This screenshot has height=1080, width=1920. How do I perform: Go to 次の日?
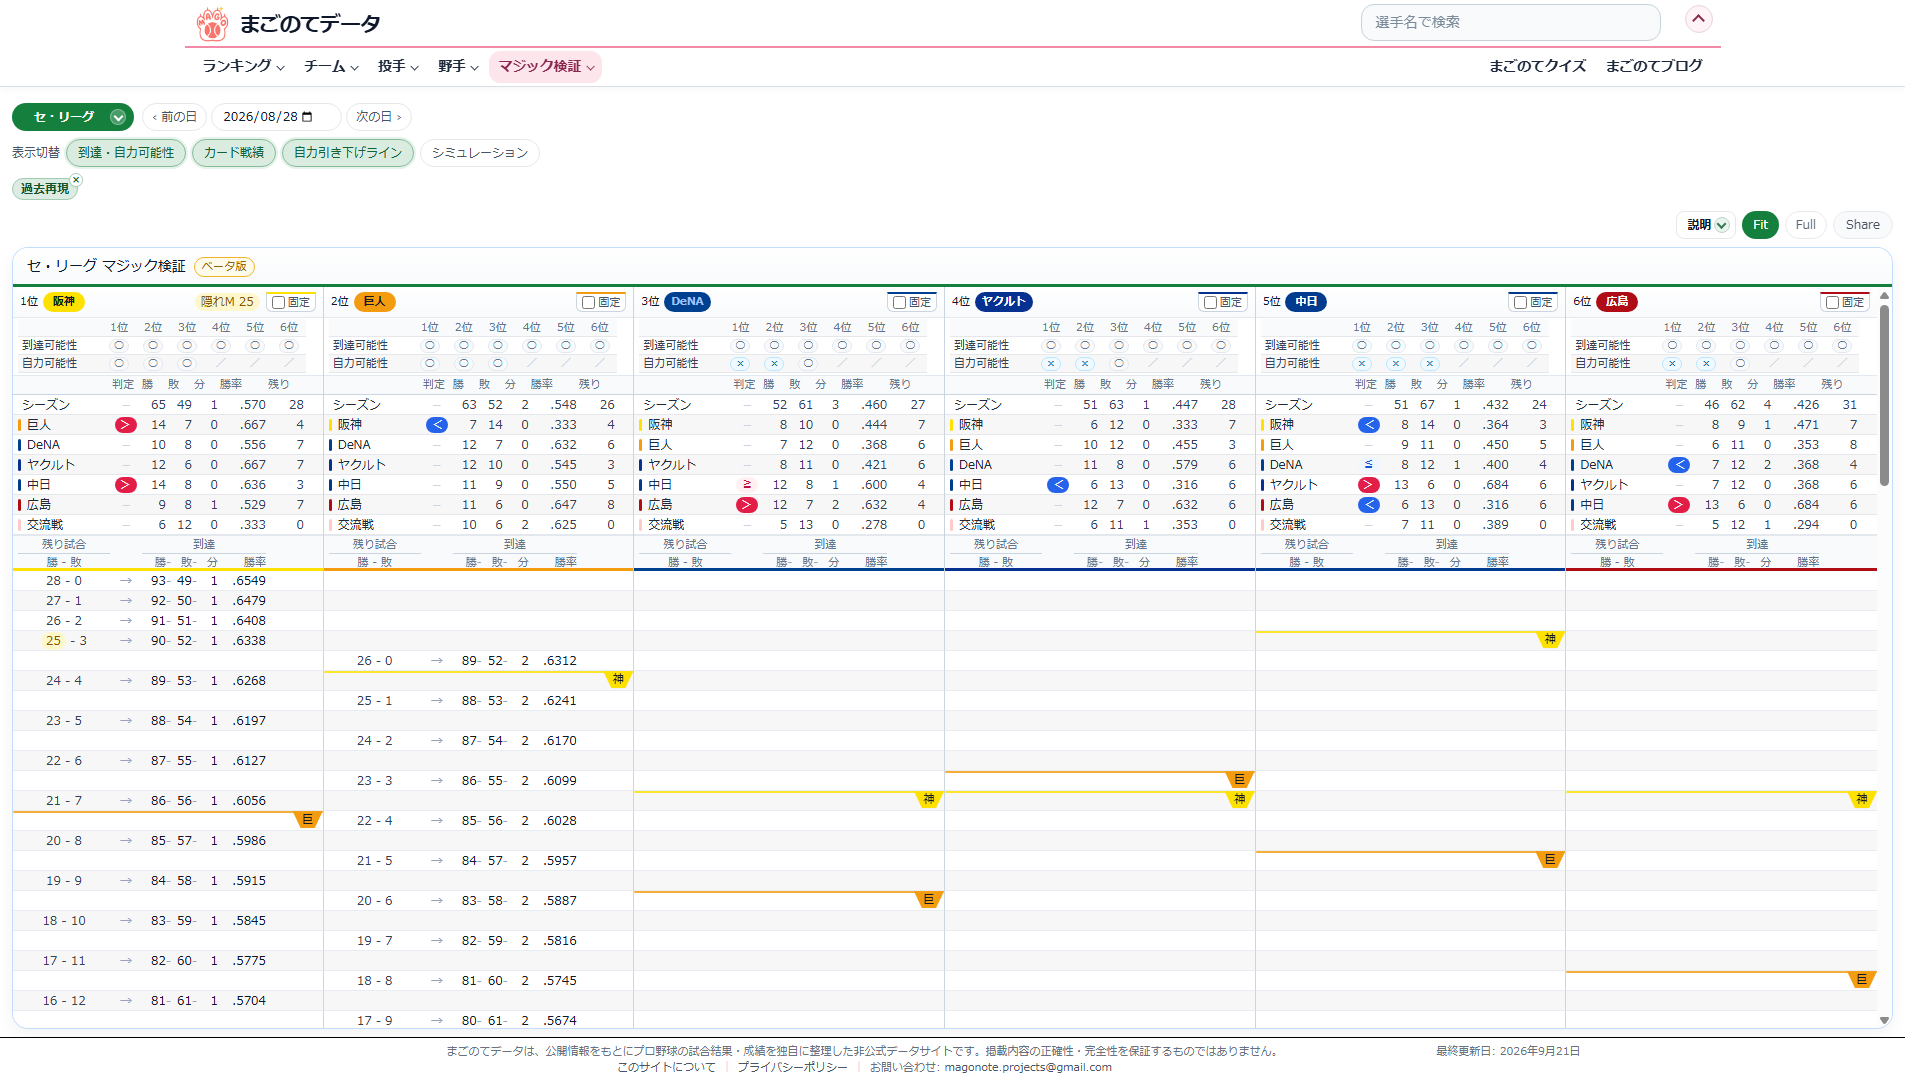pyautogui.click(x=379, y=117)
